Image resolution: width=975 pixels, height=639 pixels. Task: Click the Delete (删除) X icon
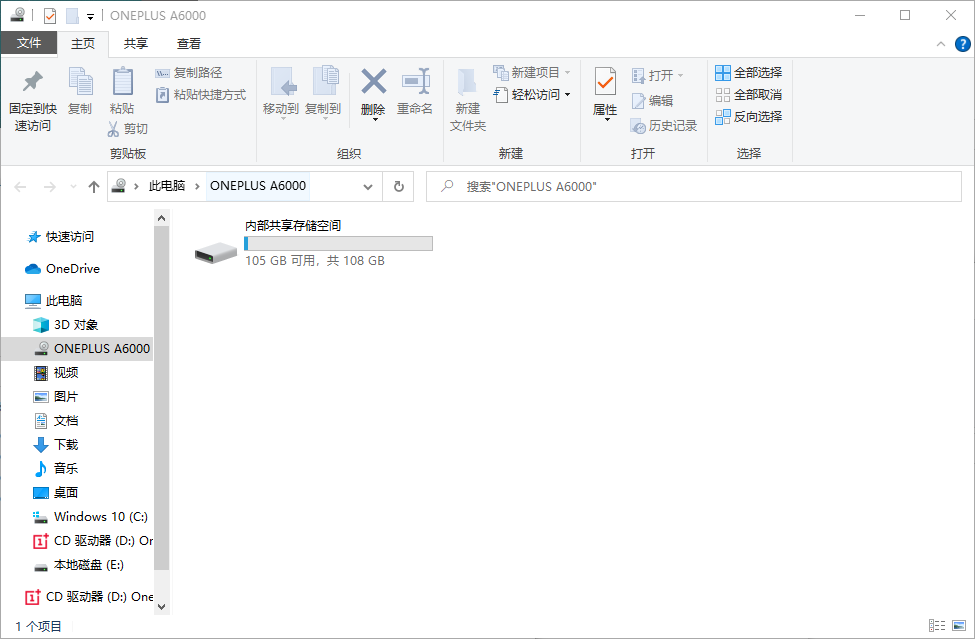pyautogui.click(x=374, y=81)
